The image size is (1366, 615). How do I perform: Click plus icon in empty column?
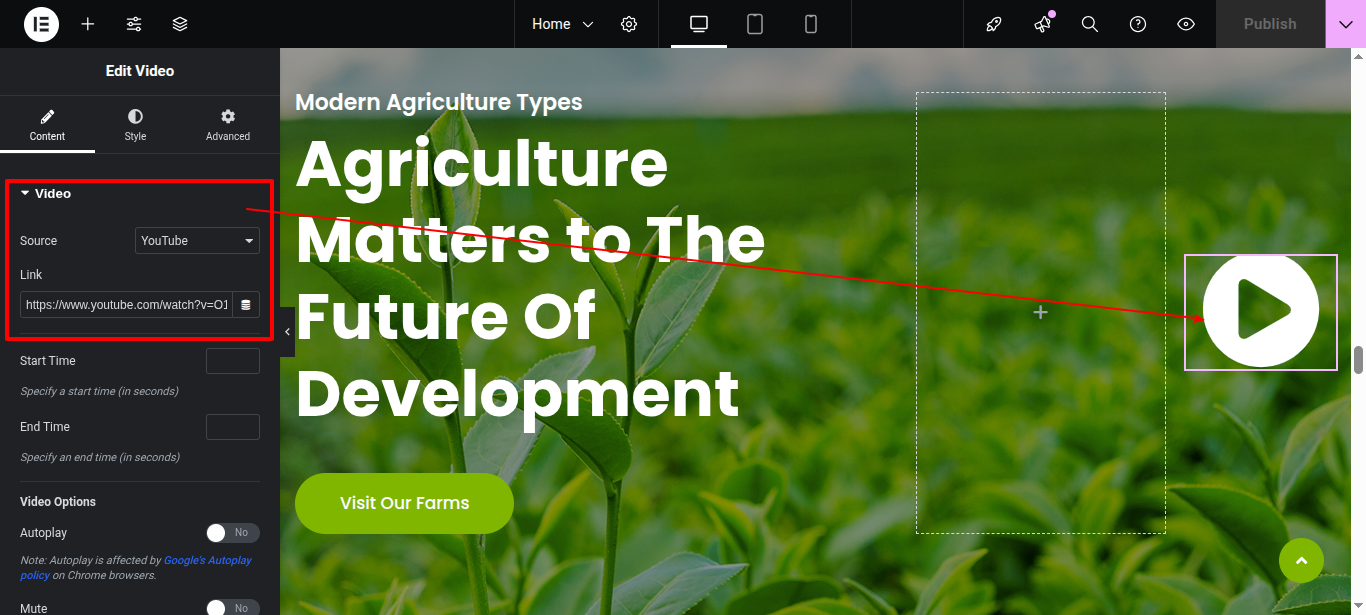point(1040,312)
